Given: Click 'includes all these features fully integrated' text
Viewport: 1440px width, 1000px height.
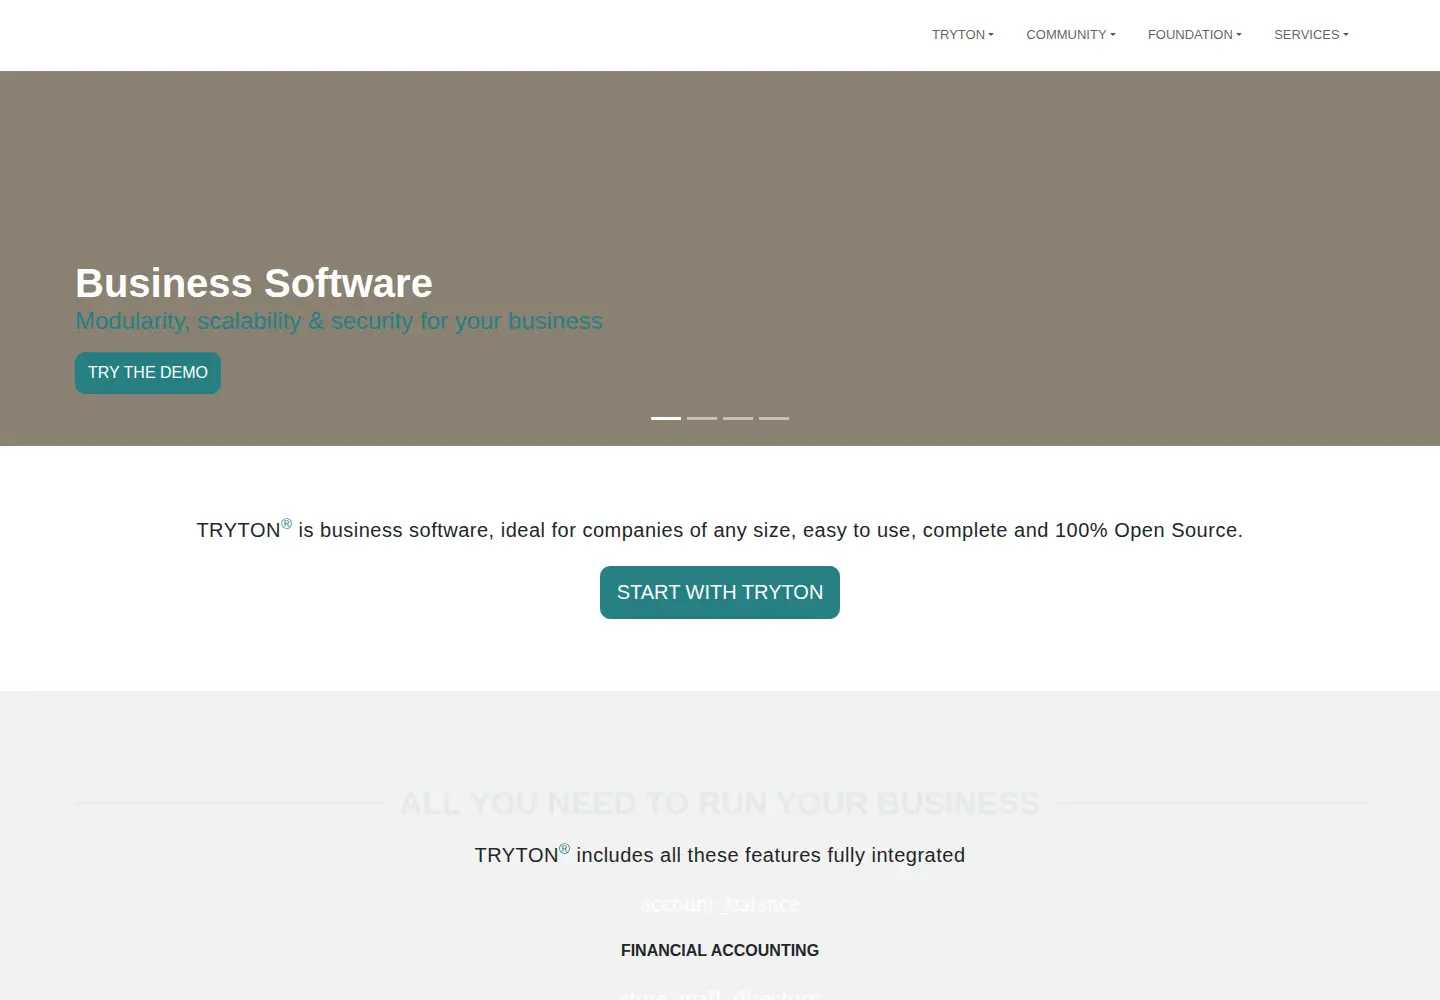Looking at the screenshot, I should [720, 854].
